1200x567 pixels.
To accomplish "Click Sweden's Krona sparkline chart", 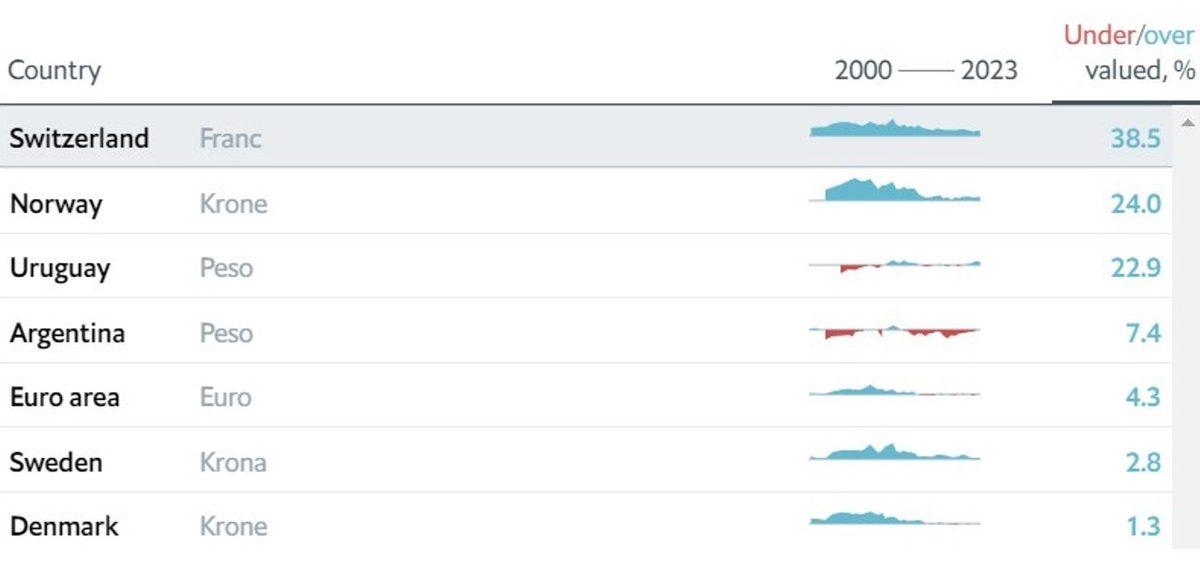I will (895, 454).
